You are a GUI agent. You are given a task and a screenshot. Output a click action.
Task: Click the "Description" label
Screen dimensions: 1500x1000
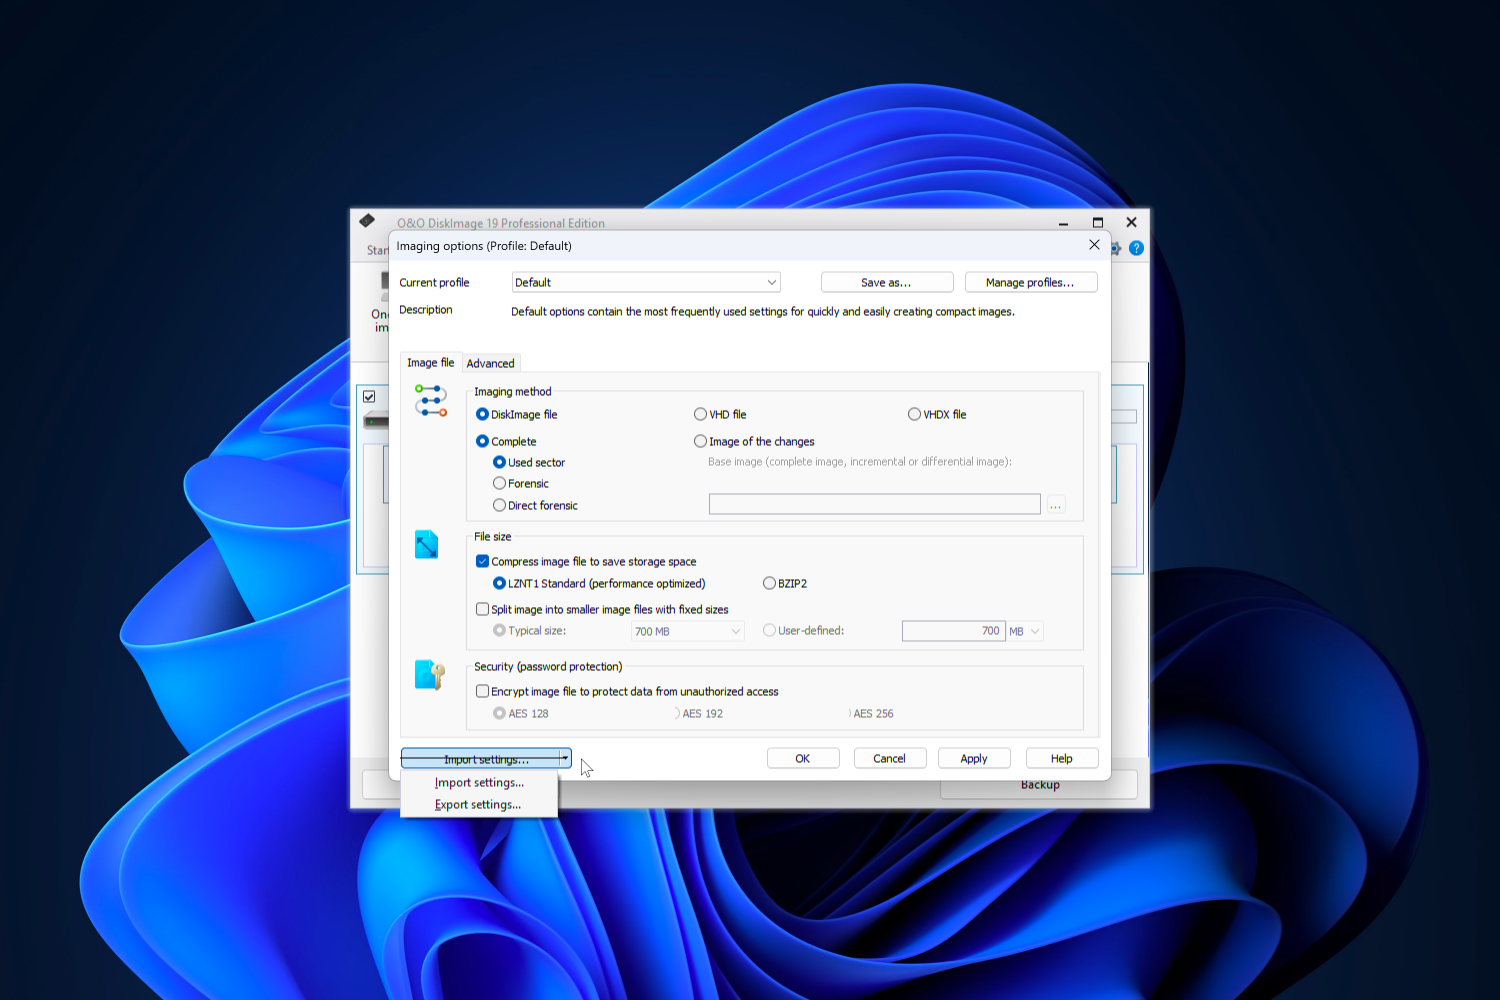tap(426, 310)
